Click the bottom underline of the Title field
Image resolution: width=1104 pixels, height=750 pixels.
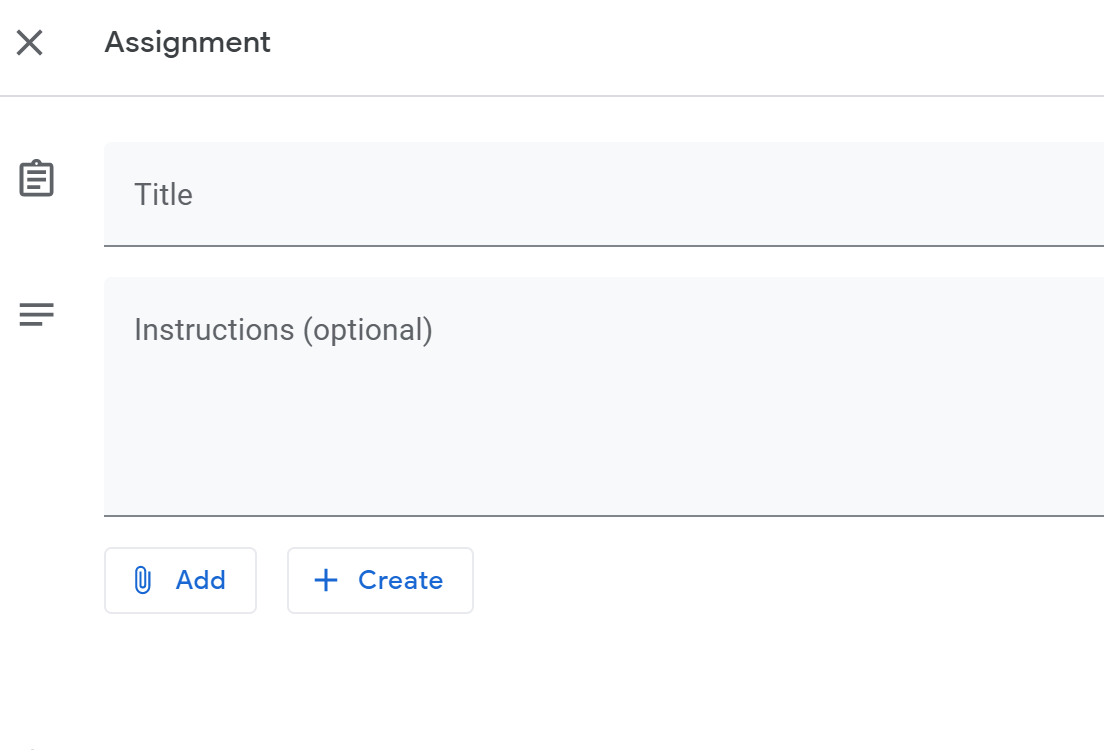(x=600, y=245)
